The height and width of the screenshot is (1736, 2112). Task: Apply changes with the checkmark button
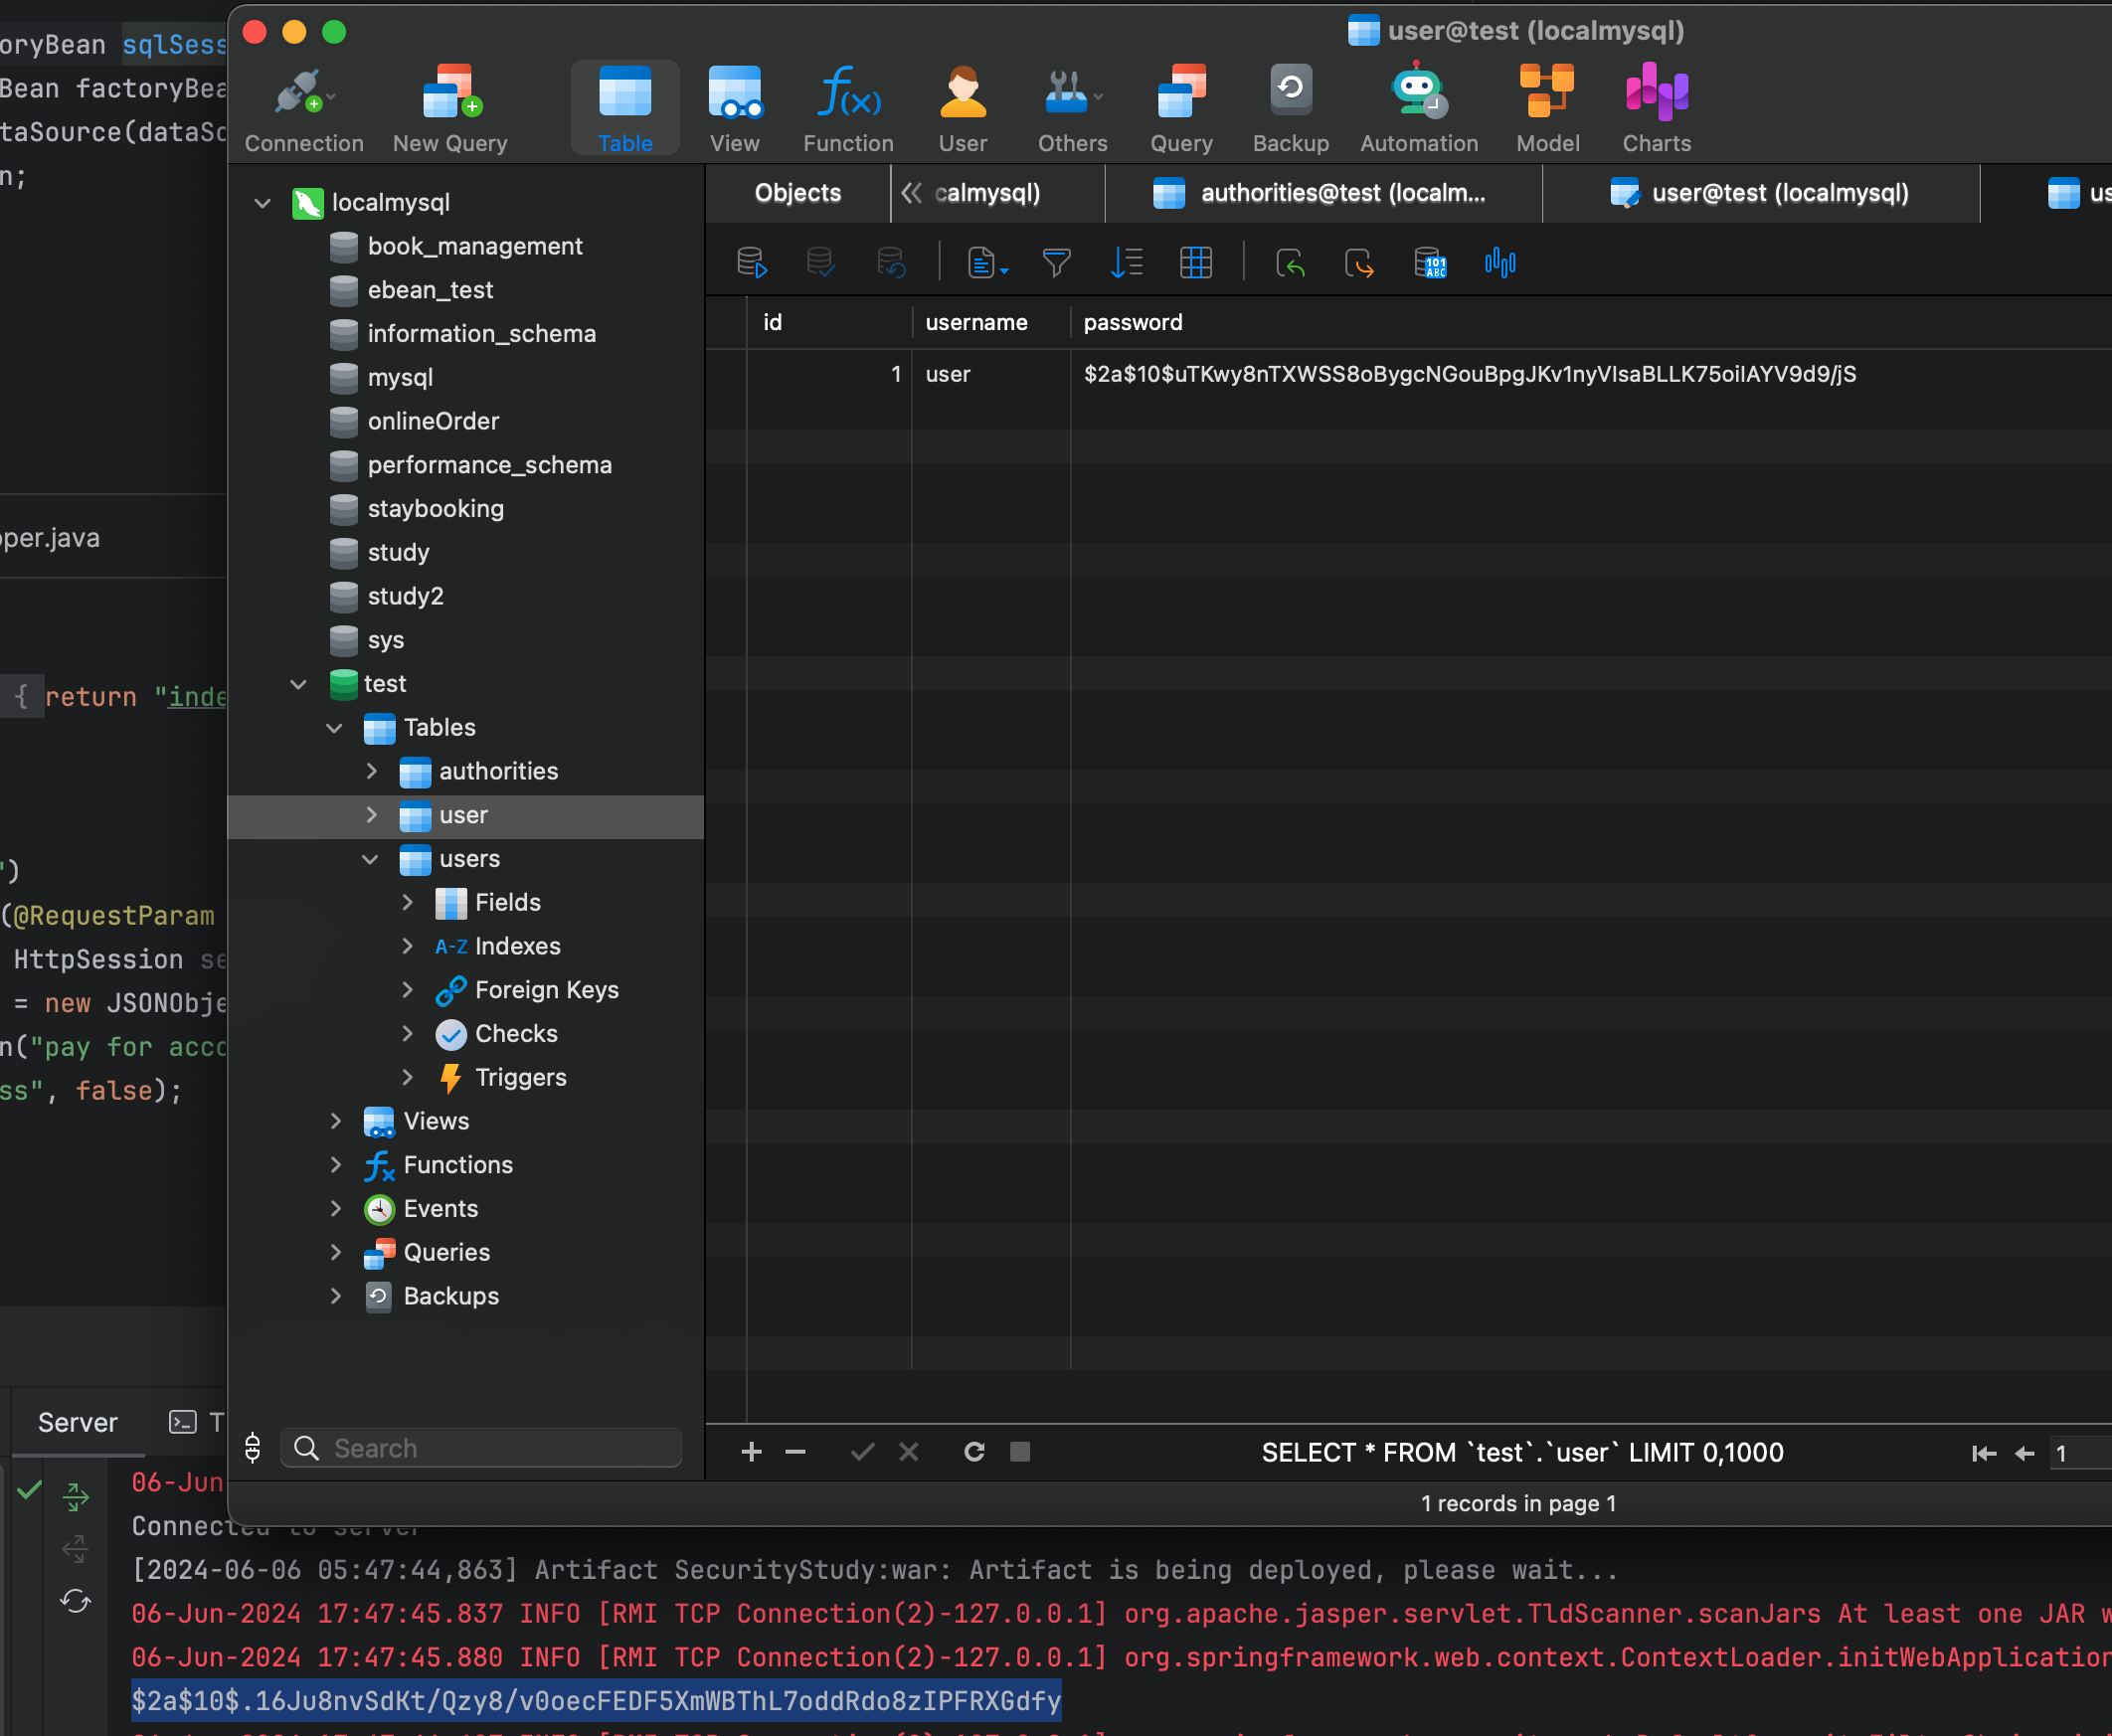(861, 1451)
